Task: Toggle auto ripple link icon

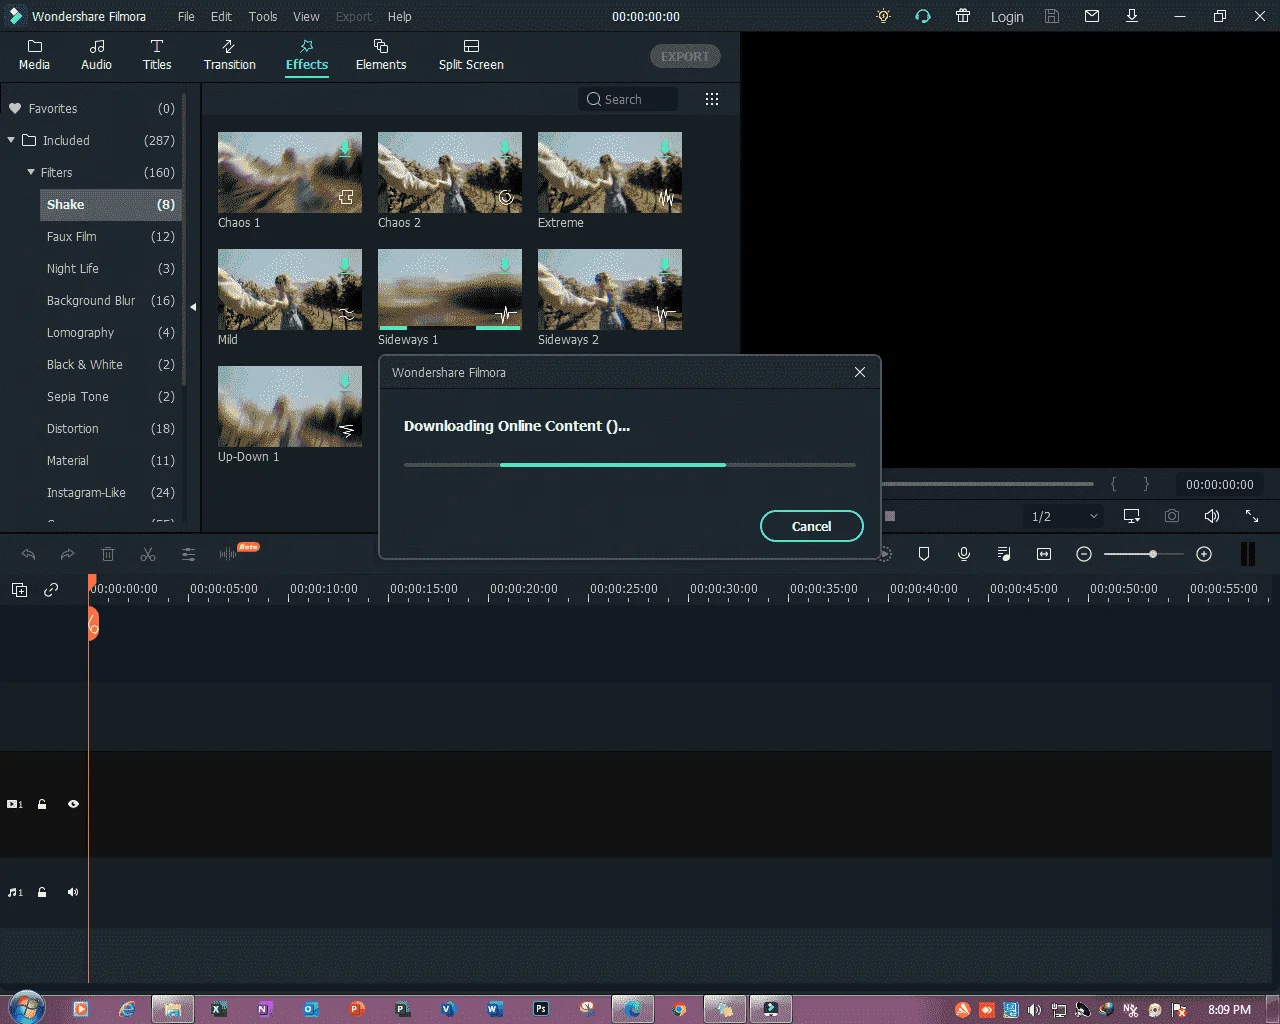Action: coord(51,590)
